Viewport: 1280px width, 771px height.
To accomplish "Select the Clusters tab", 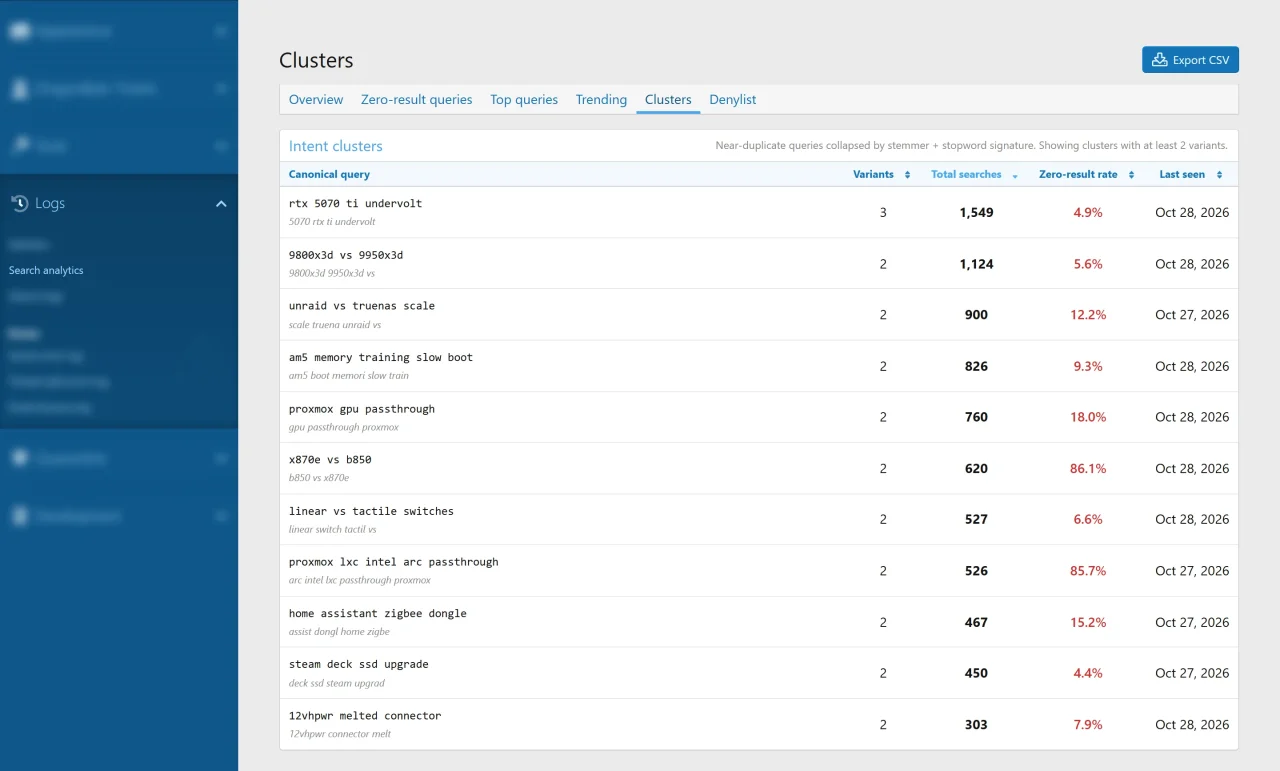I will click(668, 100).
